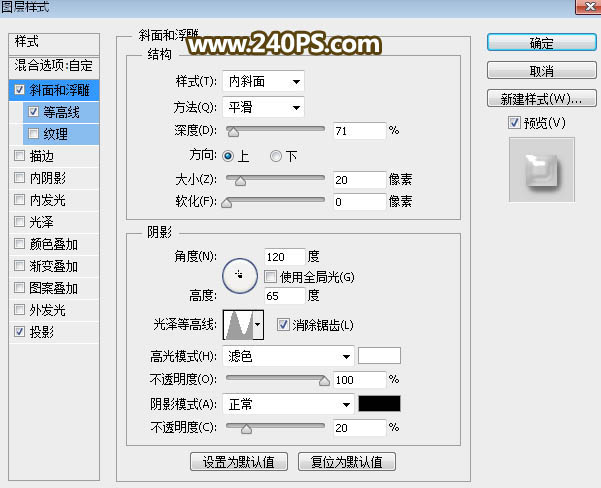Click the 确定 button
This screenshot has height=488, width=601.
(542, 43)
